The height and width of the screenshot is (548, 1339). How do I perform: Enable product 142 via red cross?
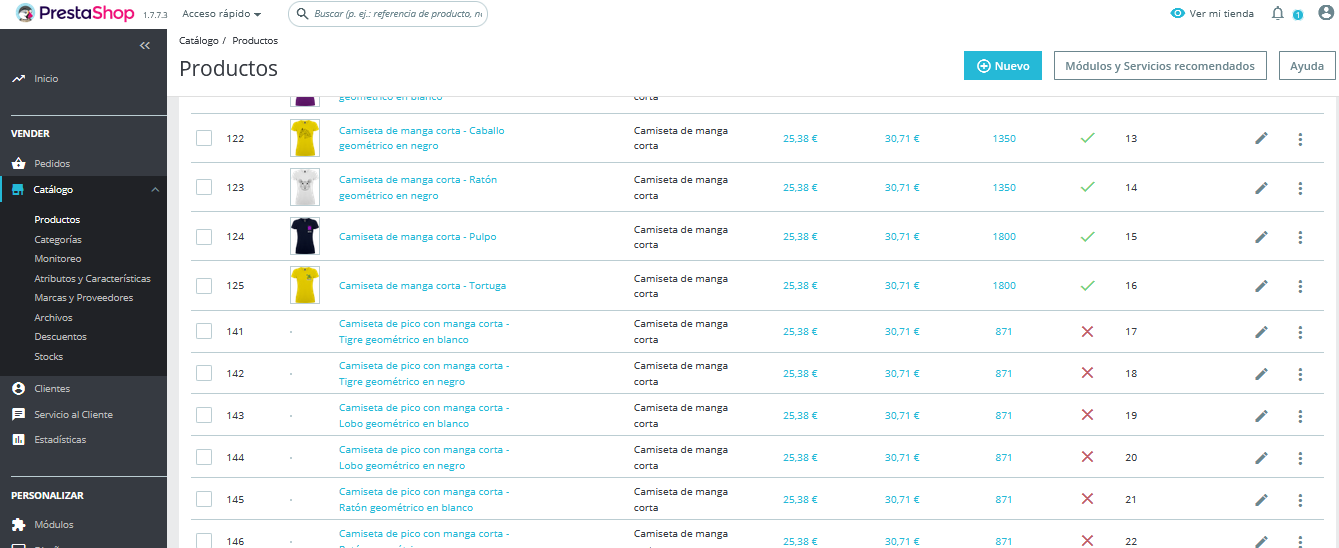1087,373
